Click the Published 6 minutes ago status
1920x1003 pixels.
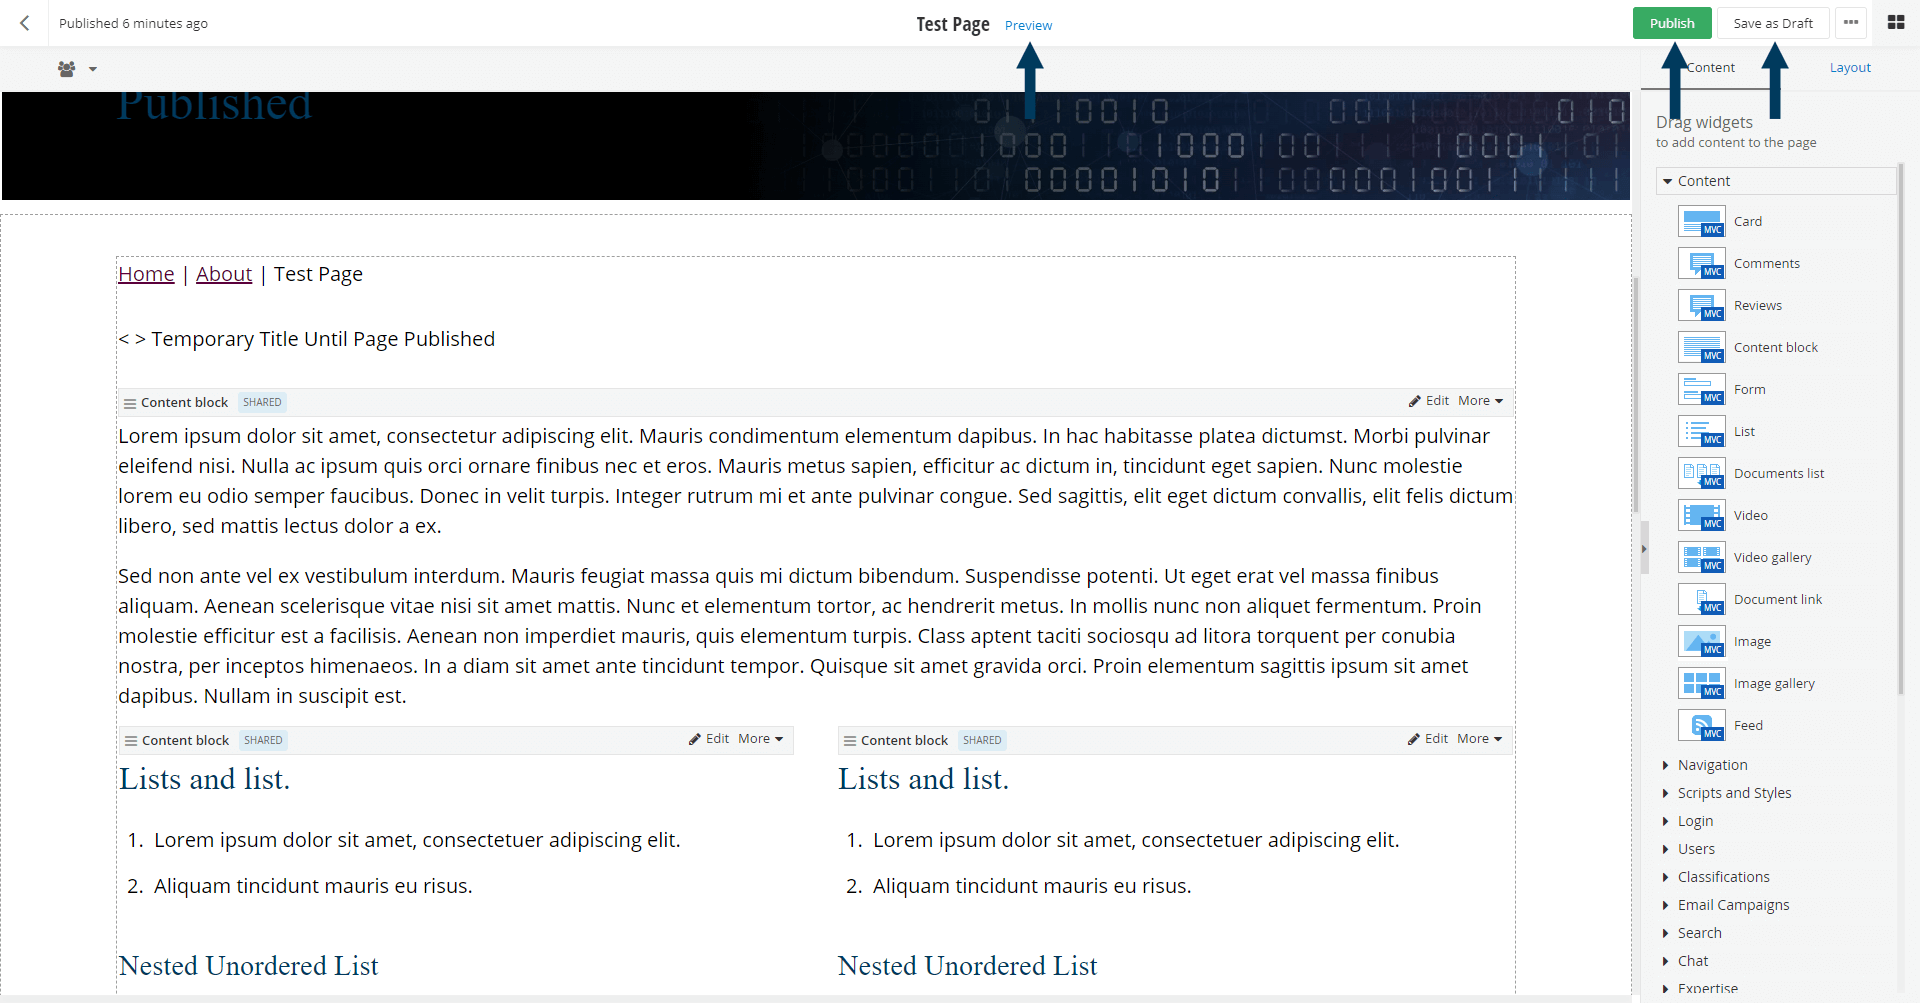click(x=133, y=23)
